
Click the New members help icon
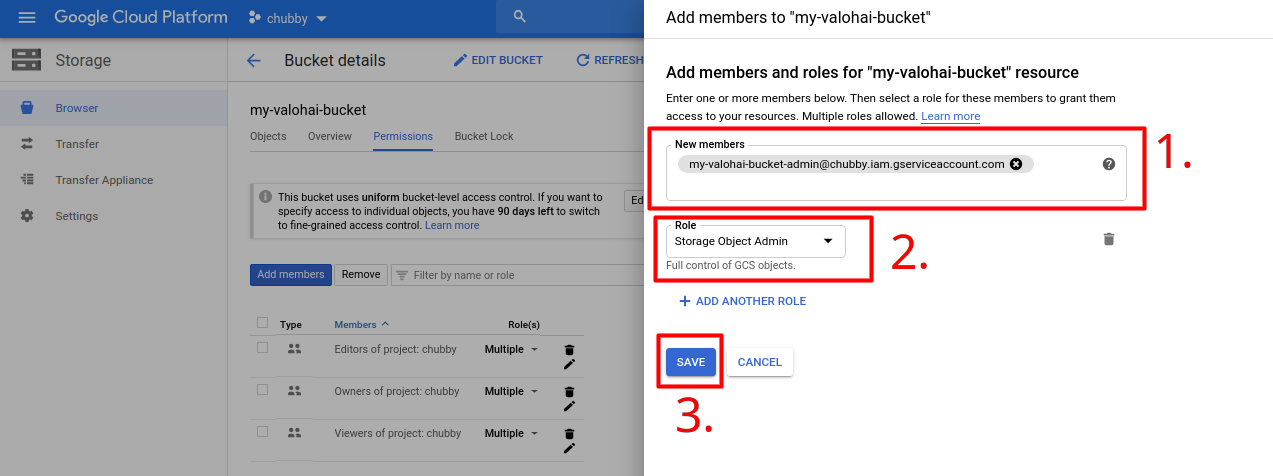click(x=1109, y=164)
